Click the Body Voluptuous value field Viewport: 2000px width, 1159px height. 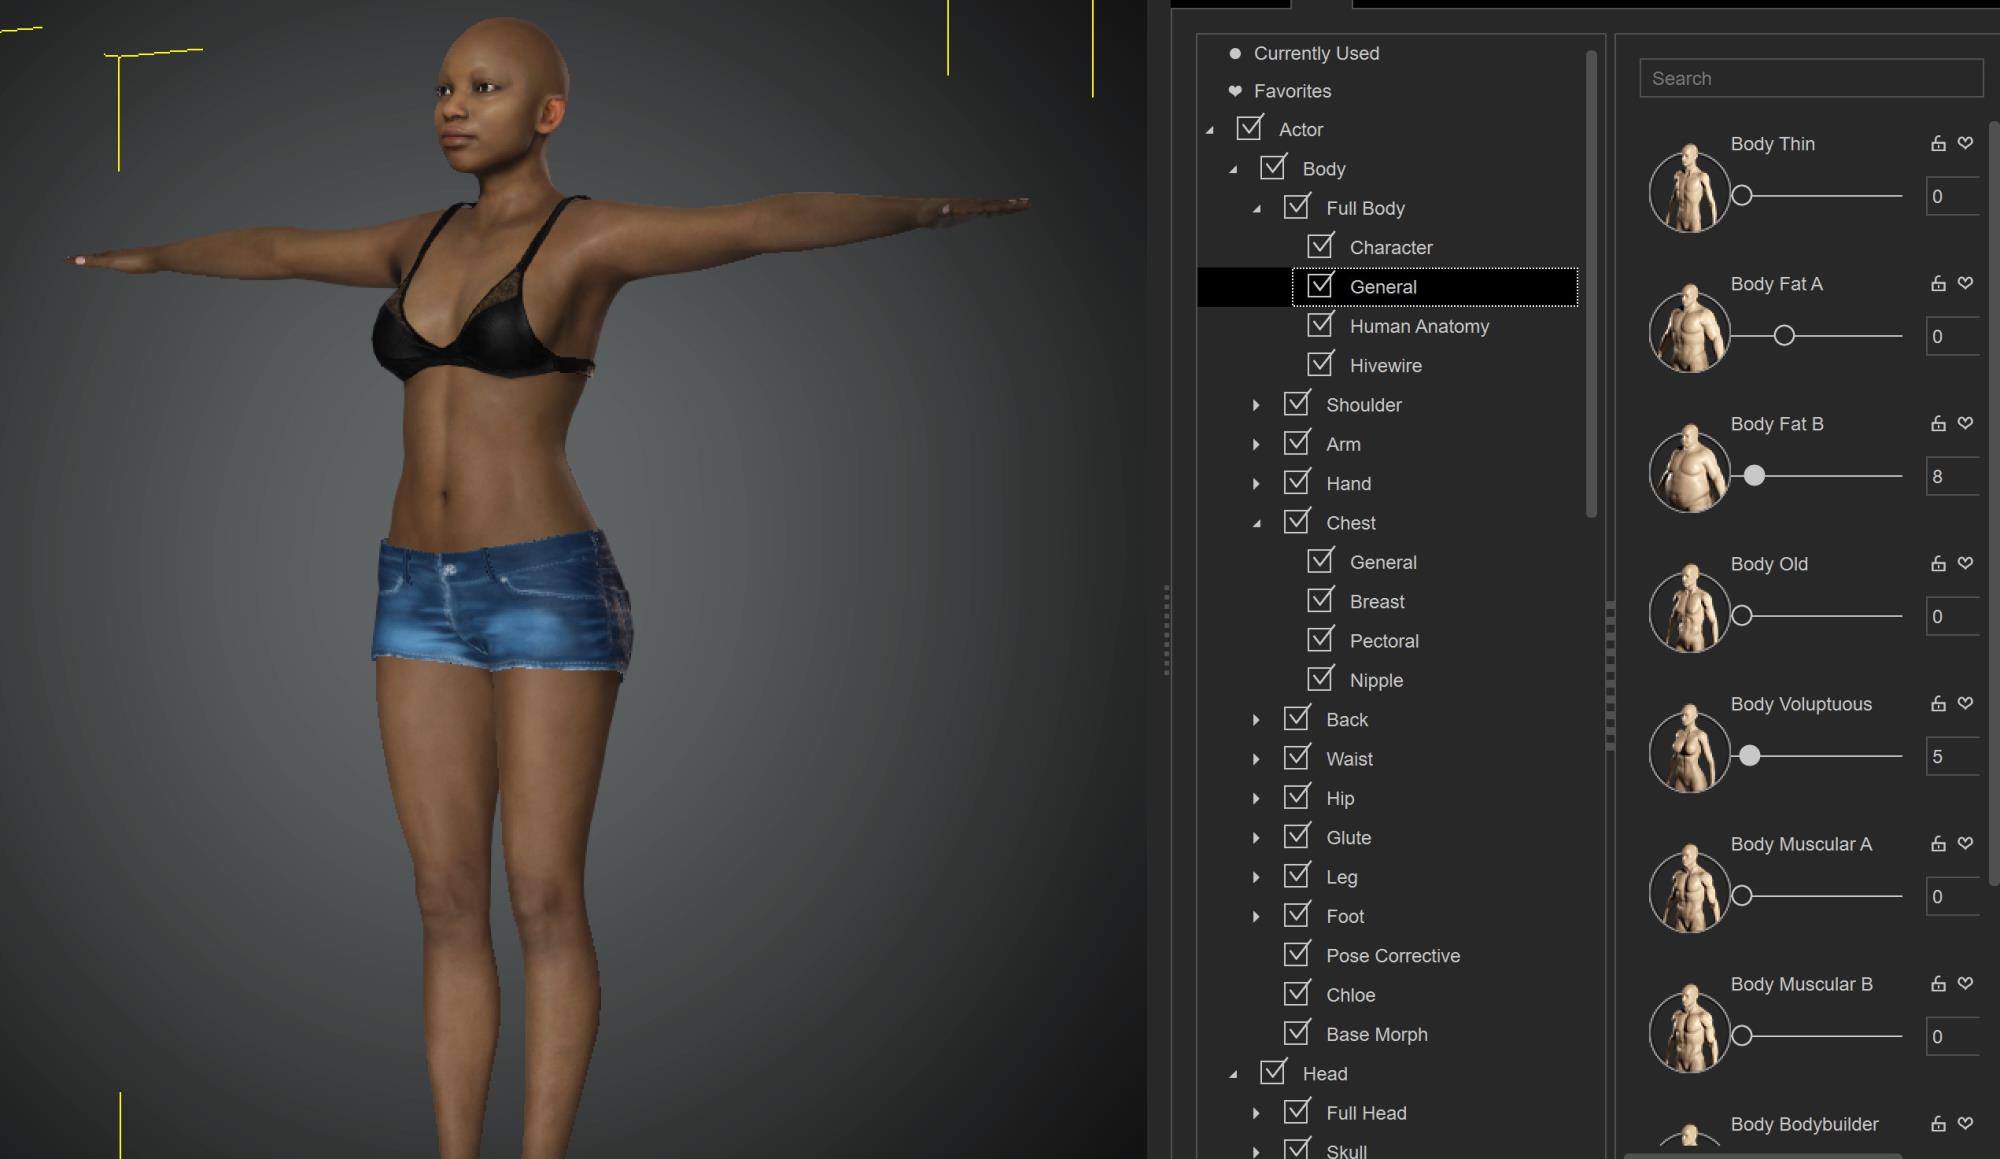1953,756
